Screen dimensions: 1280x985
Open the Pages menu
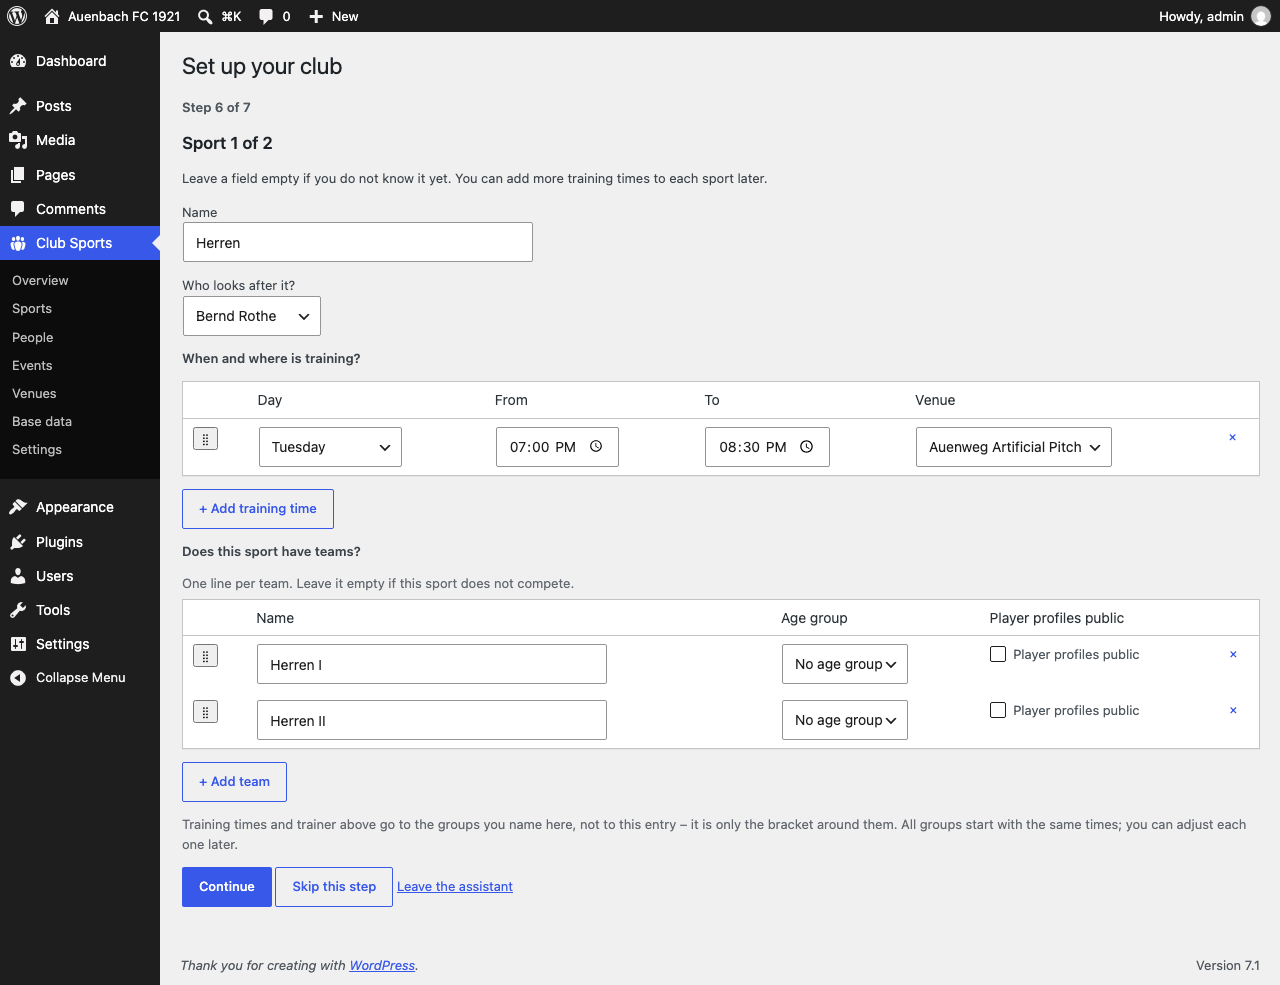[80, 175]
